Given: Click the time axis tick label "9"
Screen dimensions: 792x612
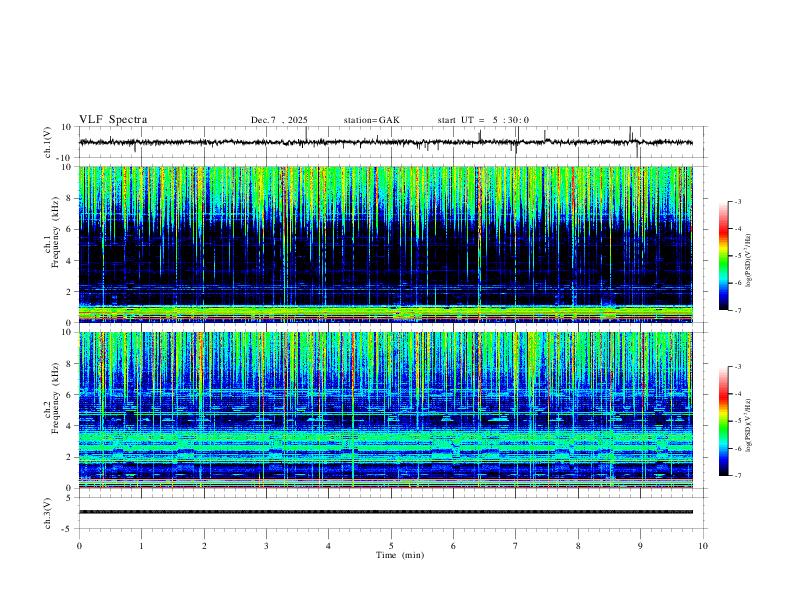Looking at the screenshot, I should click(640, 546).
